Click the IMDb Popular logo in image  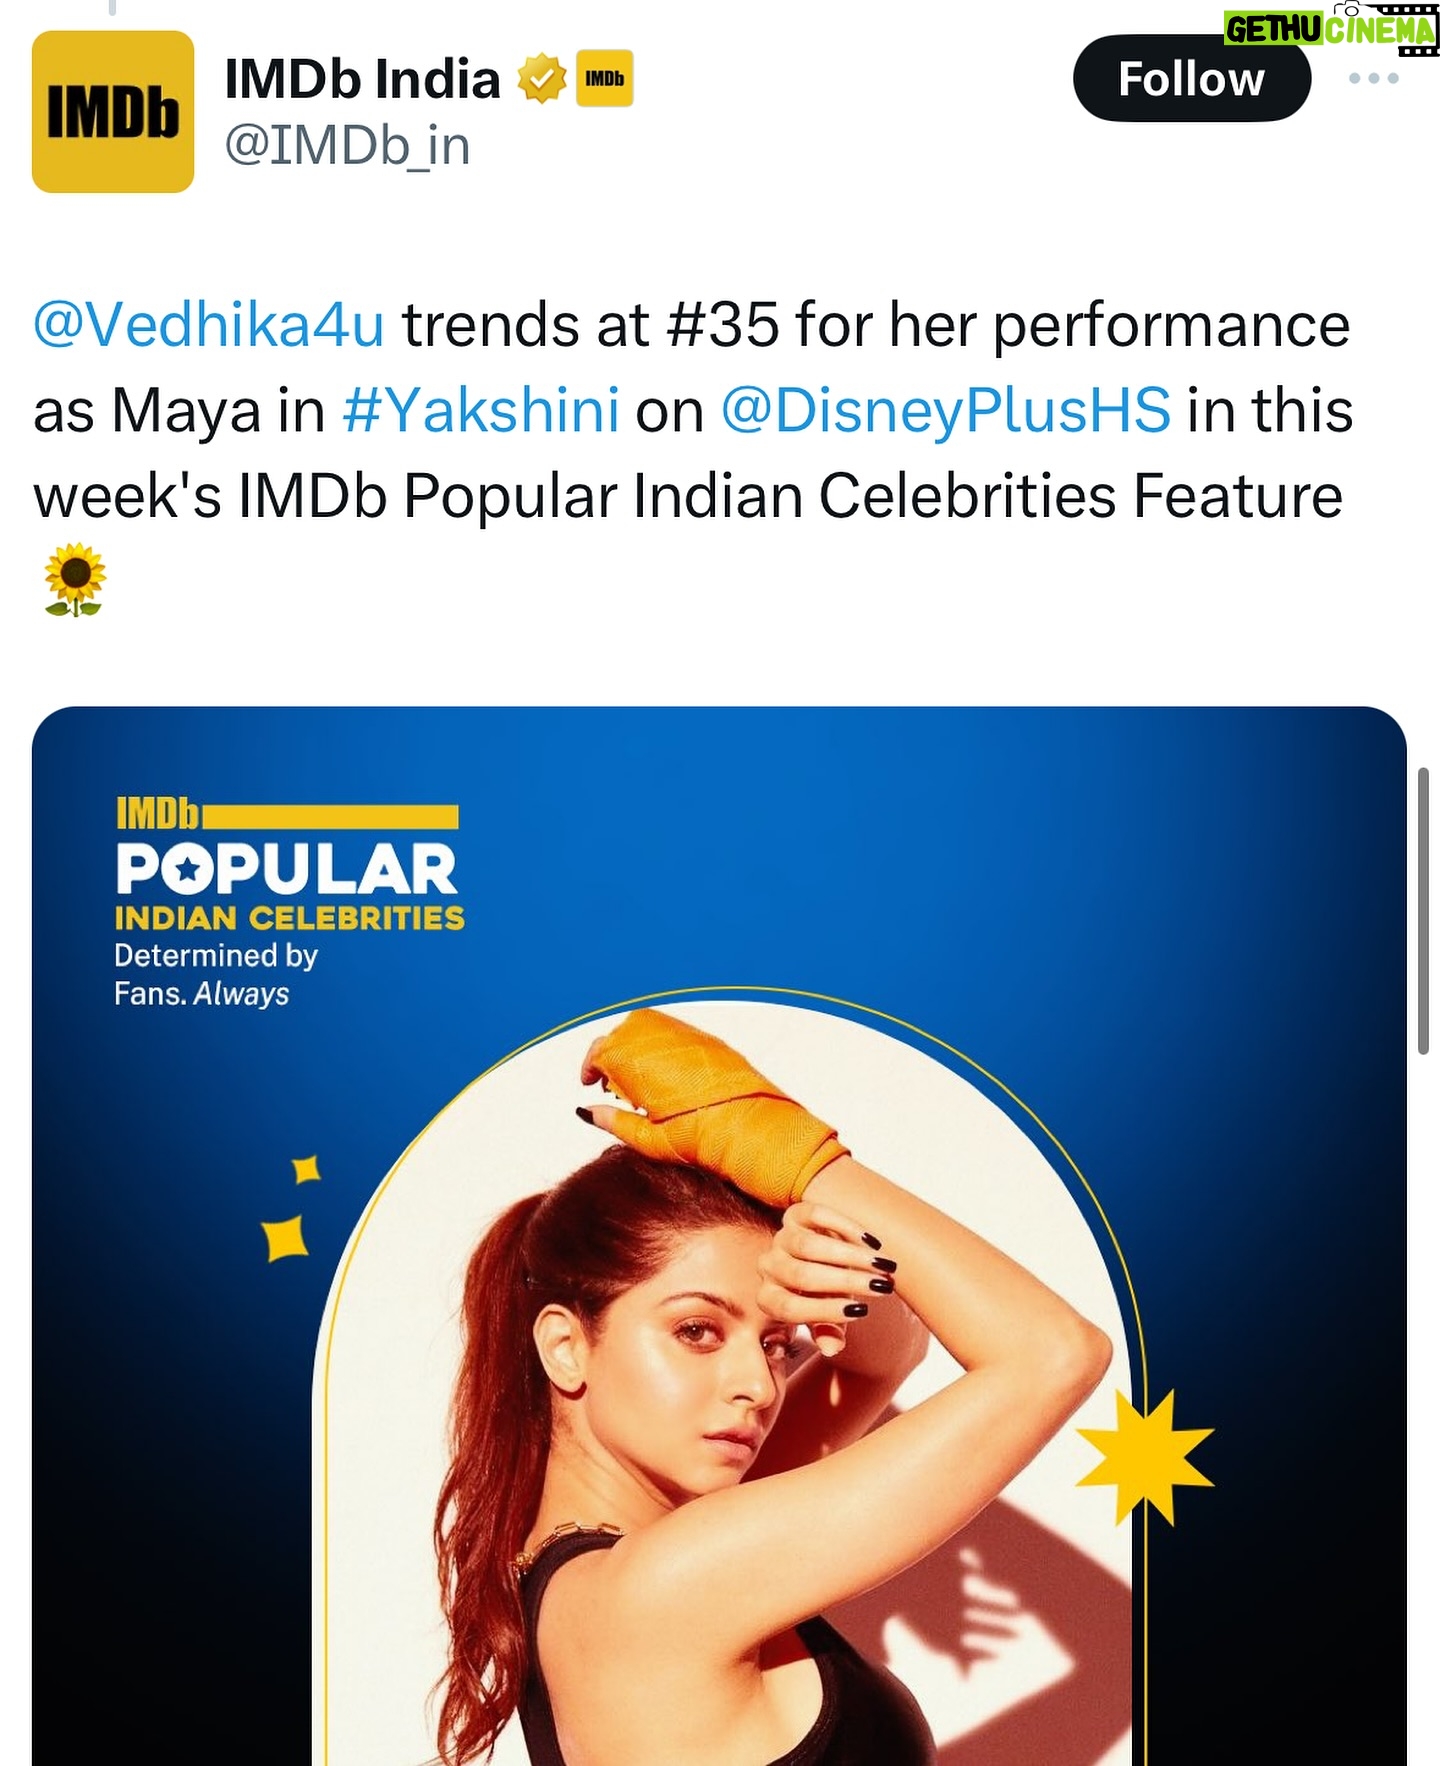click(x=287, y=850)
